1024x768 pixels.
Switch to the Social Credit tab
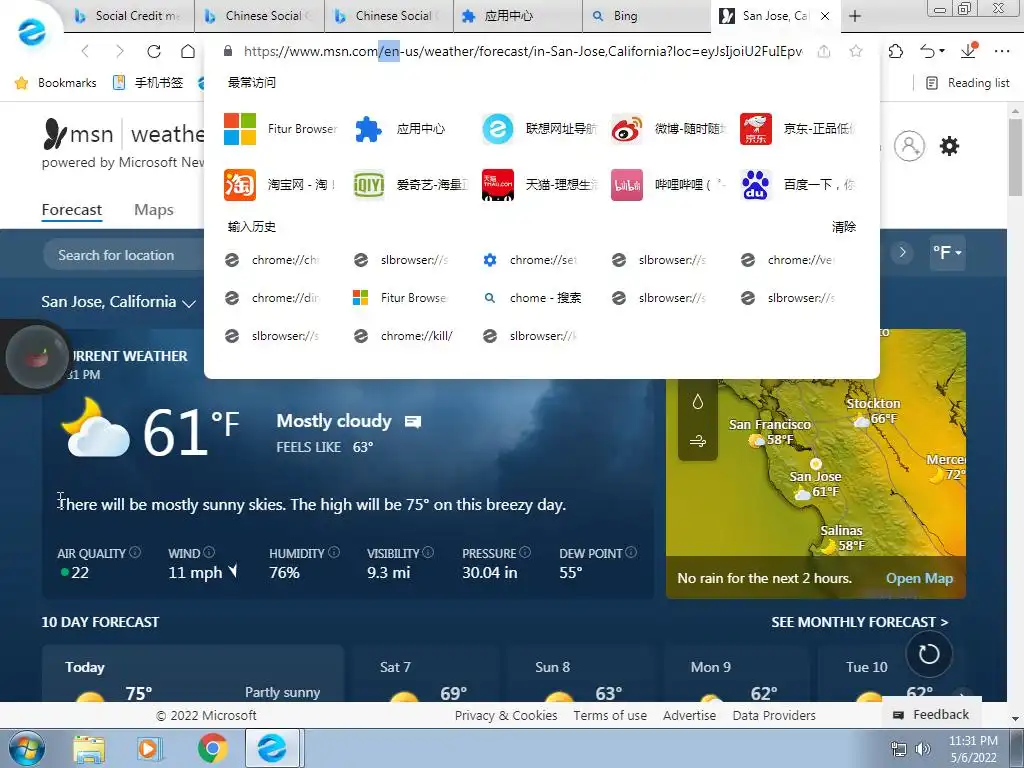129,16
